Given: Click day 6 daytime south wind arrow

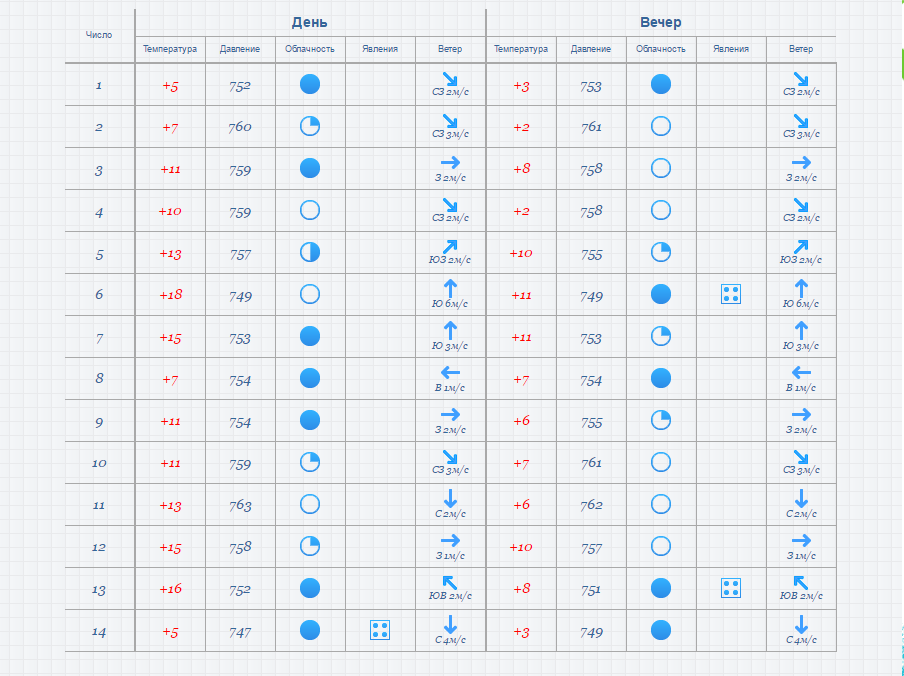Looking at the screenshot, I should (450, 289).
